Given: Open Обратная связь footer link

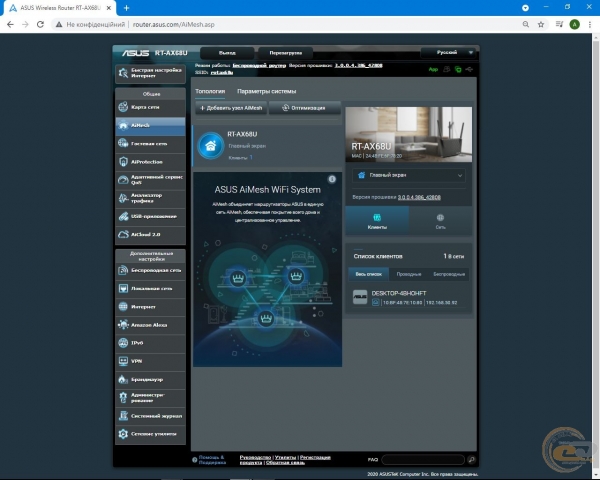Looking at the screenshot, I should pos(285,462).
